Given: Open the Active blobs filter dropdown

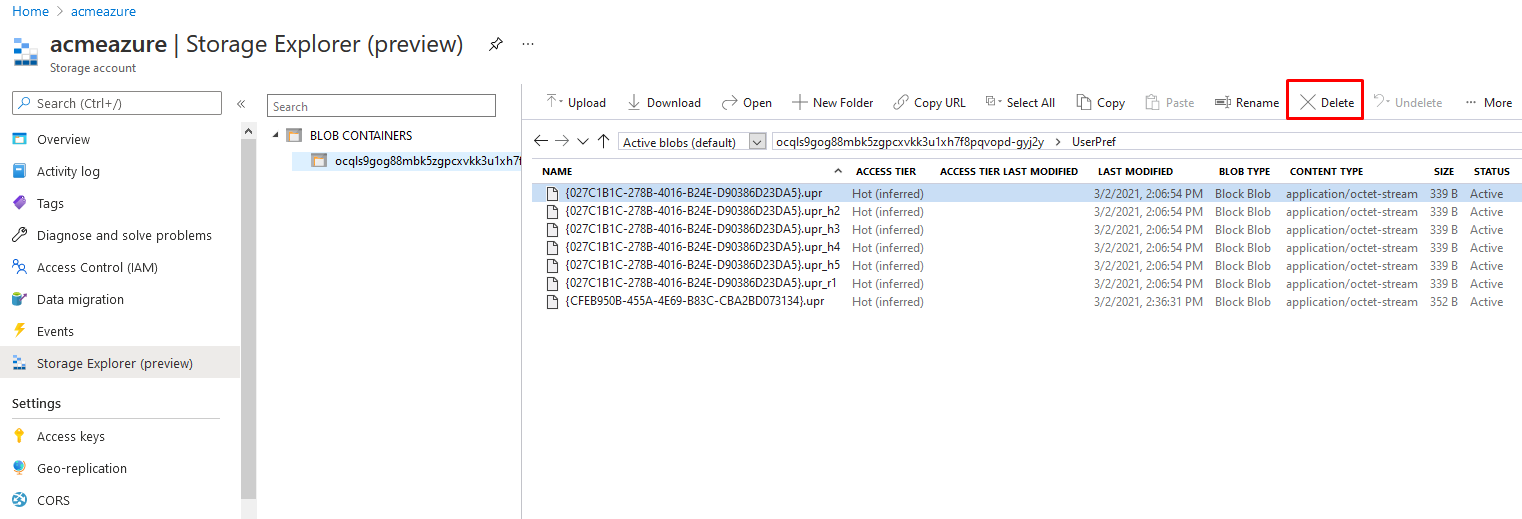Looking at the screenshot, I should click(757, 142).
